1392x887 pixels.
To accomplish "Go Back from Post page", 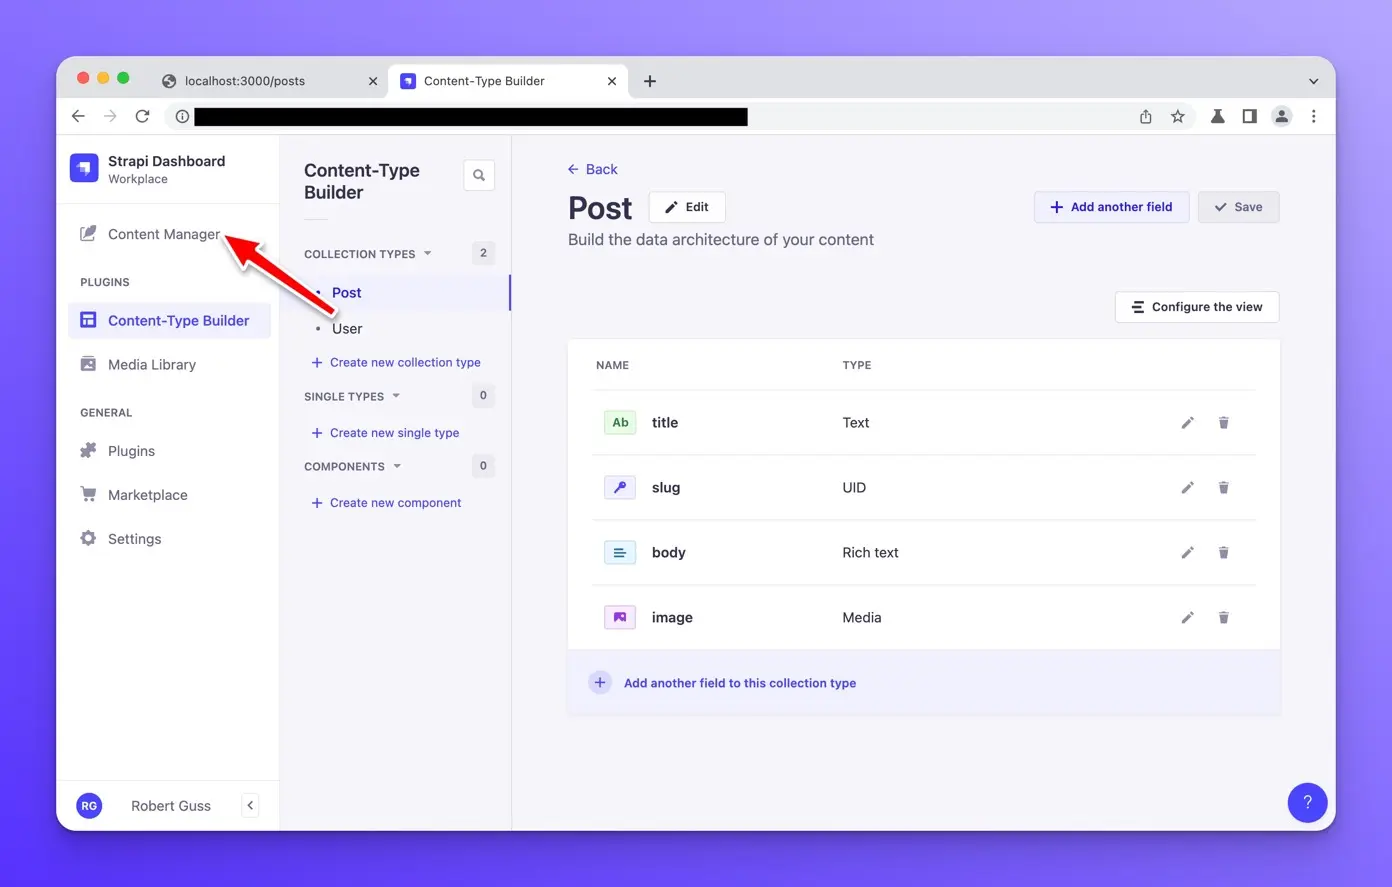I will (593, 169).
